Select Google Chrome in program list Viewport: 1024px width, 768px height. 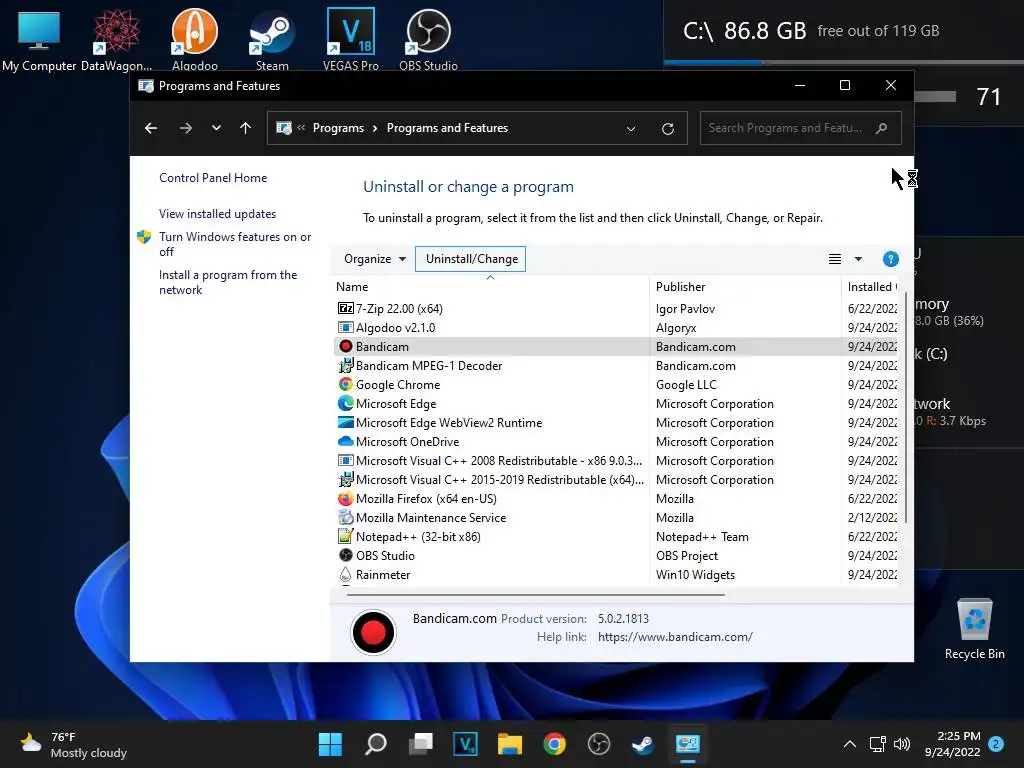click(x=616, y=384)
